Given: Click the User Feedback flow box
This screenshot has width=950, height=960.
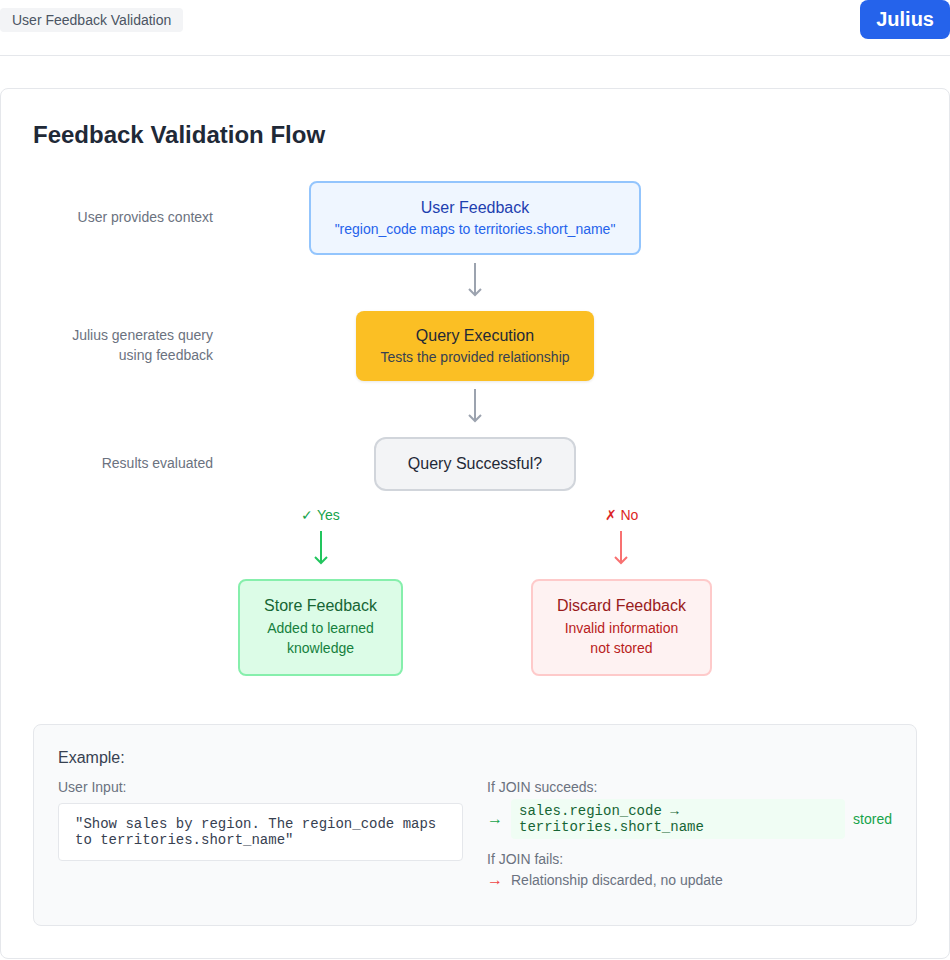Looking at the screenshot, I should point(475,218).
